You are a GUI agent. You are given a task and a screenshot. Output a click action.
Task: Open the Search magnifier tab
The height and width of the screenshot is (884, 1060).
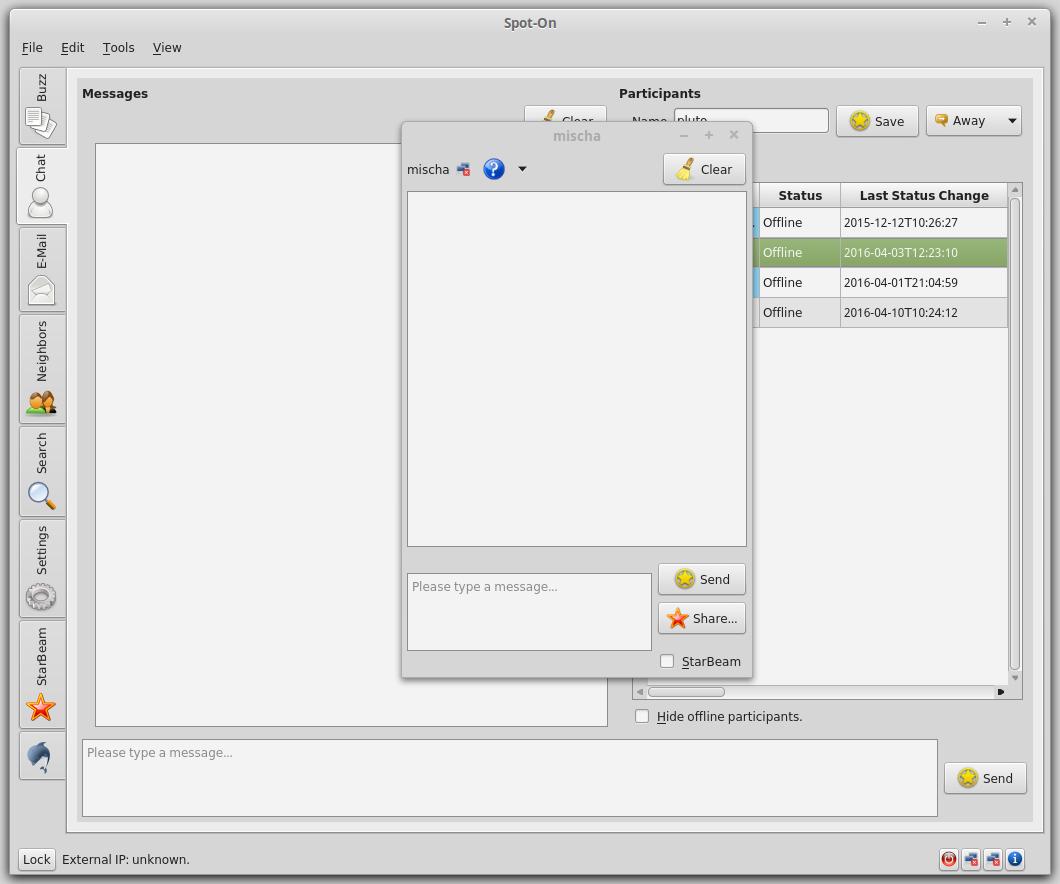41,471
